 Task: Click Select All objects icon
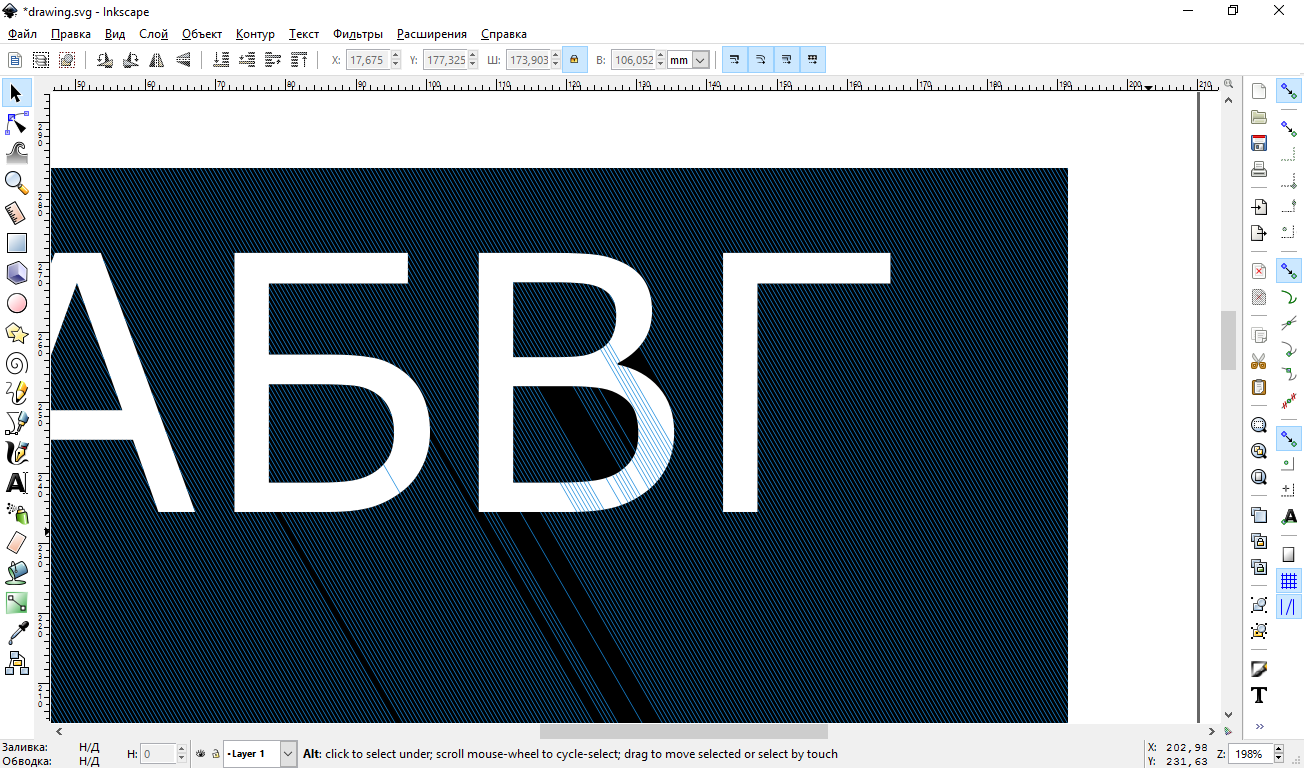click(15, 60)
